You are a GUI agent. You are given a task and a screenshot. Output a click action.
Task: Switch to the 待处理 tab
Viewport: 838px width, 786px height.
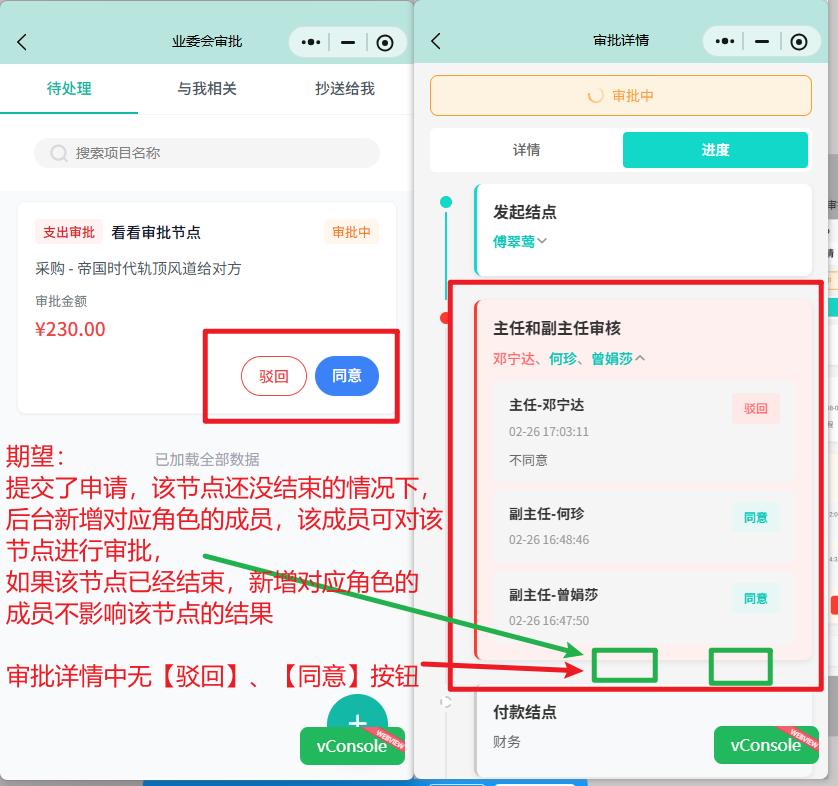tap(69, 89)
